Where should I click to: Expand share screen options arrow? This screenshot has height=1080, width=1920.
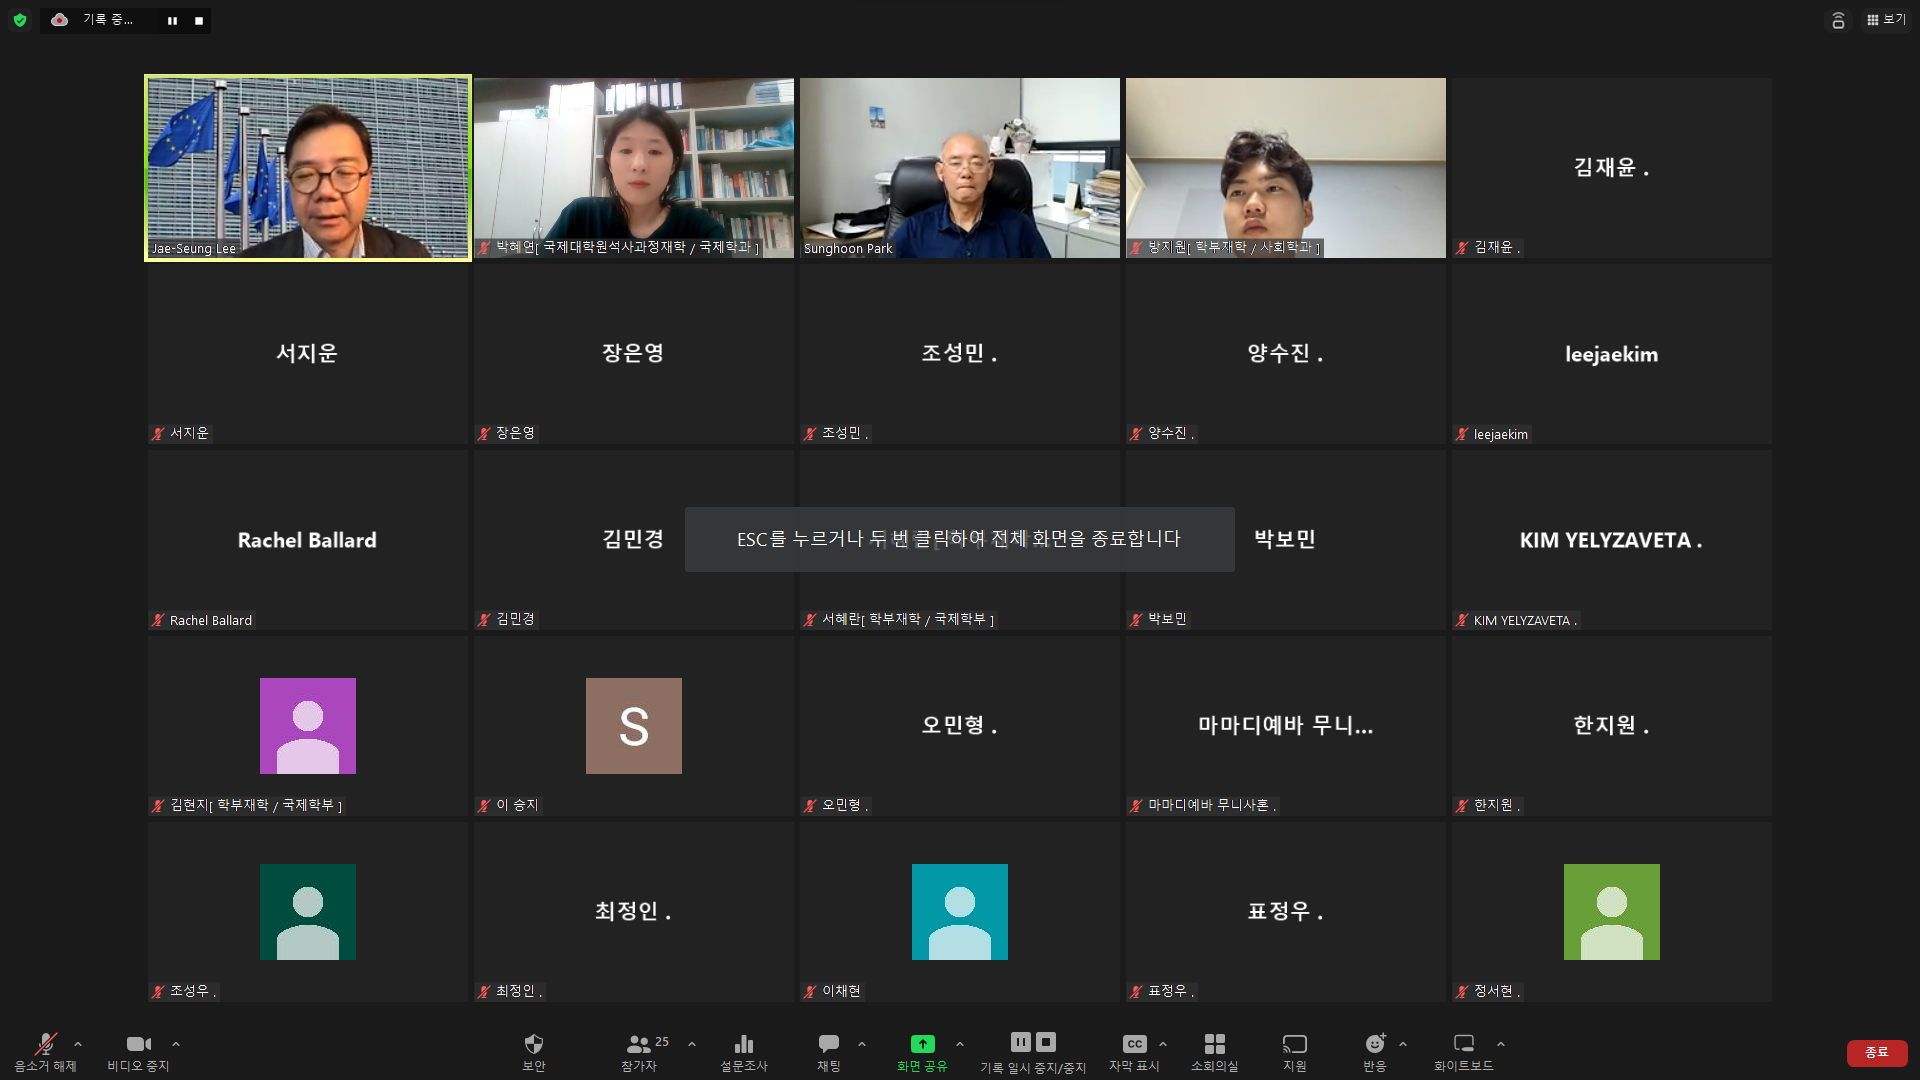click(960, 1044)
